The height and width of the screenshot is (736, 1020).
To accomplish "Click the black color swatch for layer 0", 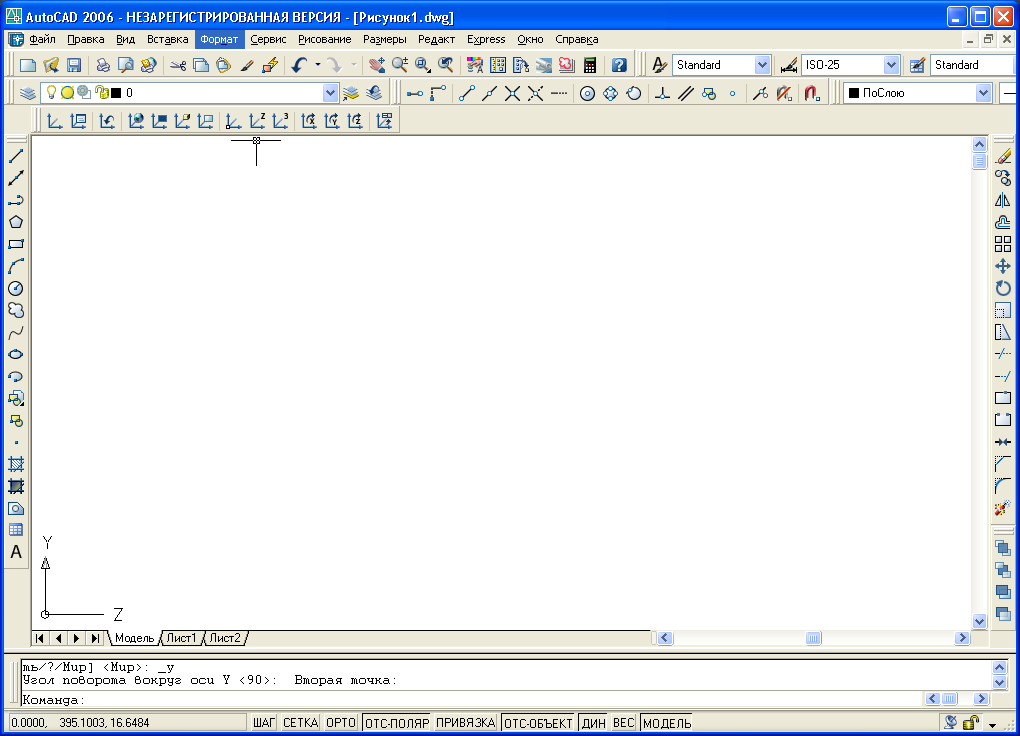I will (116, 93).
